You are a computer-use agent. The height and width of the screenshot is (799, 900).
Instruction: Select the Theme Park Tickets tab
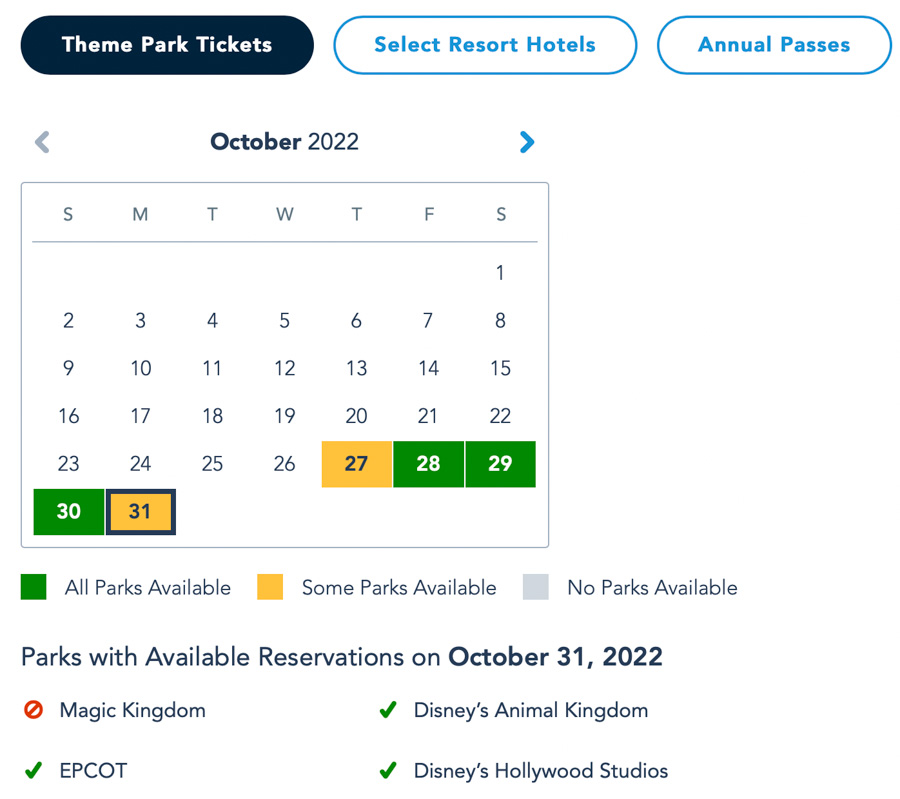tap(167, 45)
